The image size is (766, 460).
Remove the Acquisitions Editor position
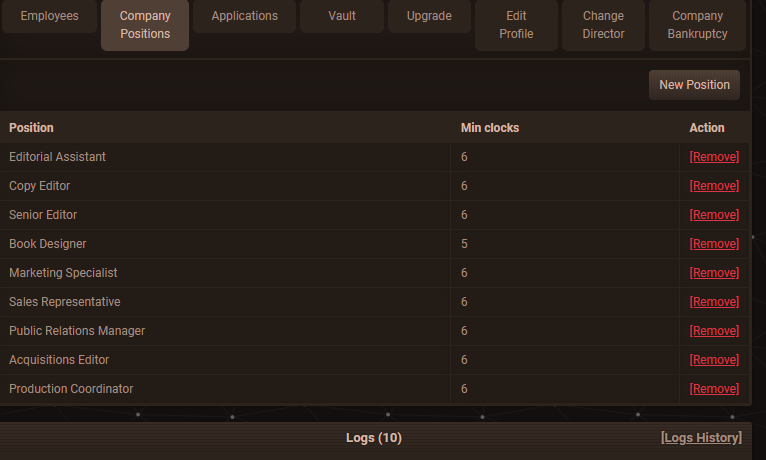[x=714, y=360]
